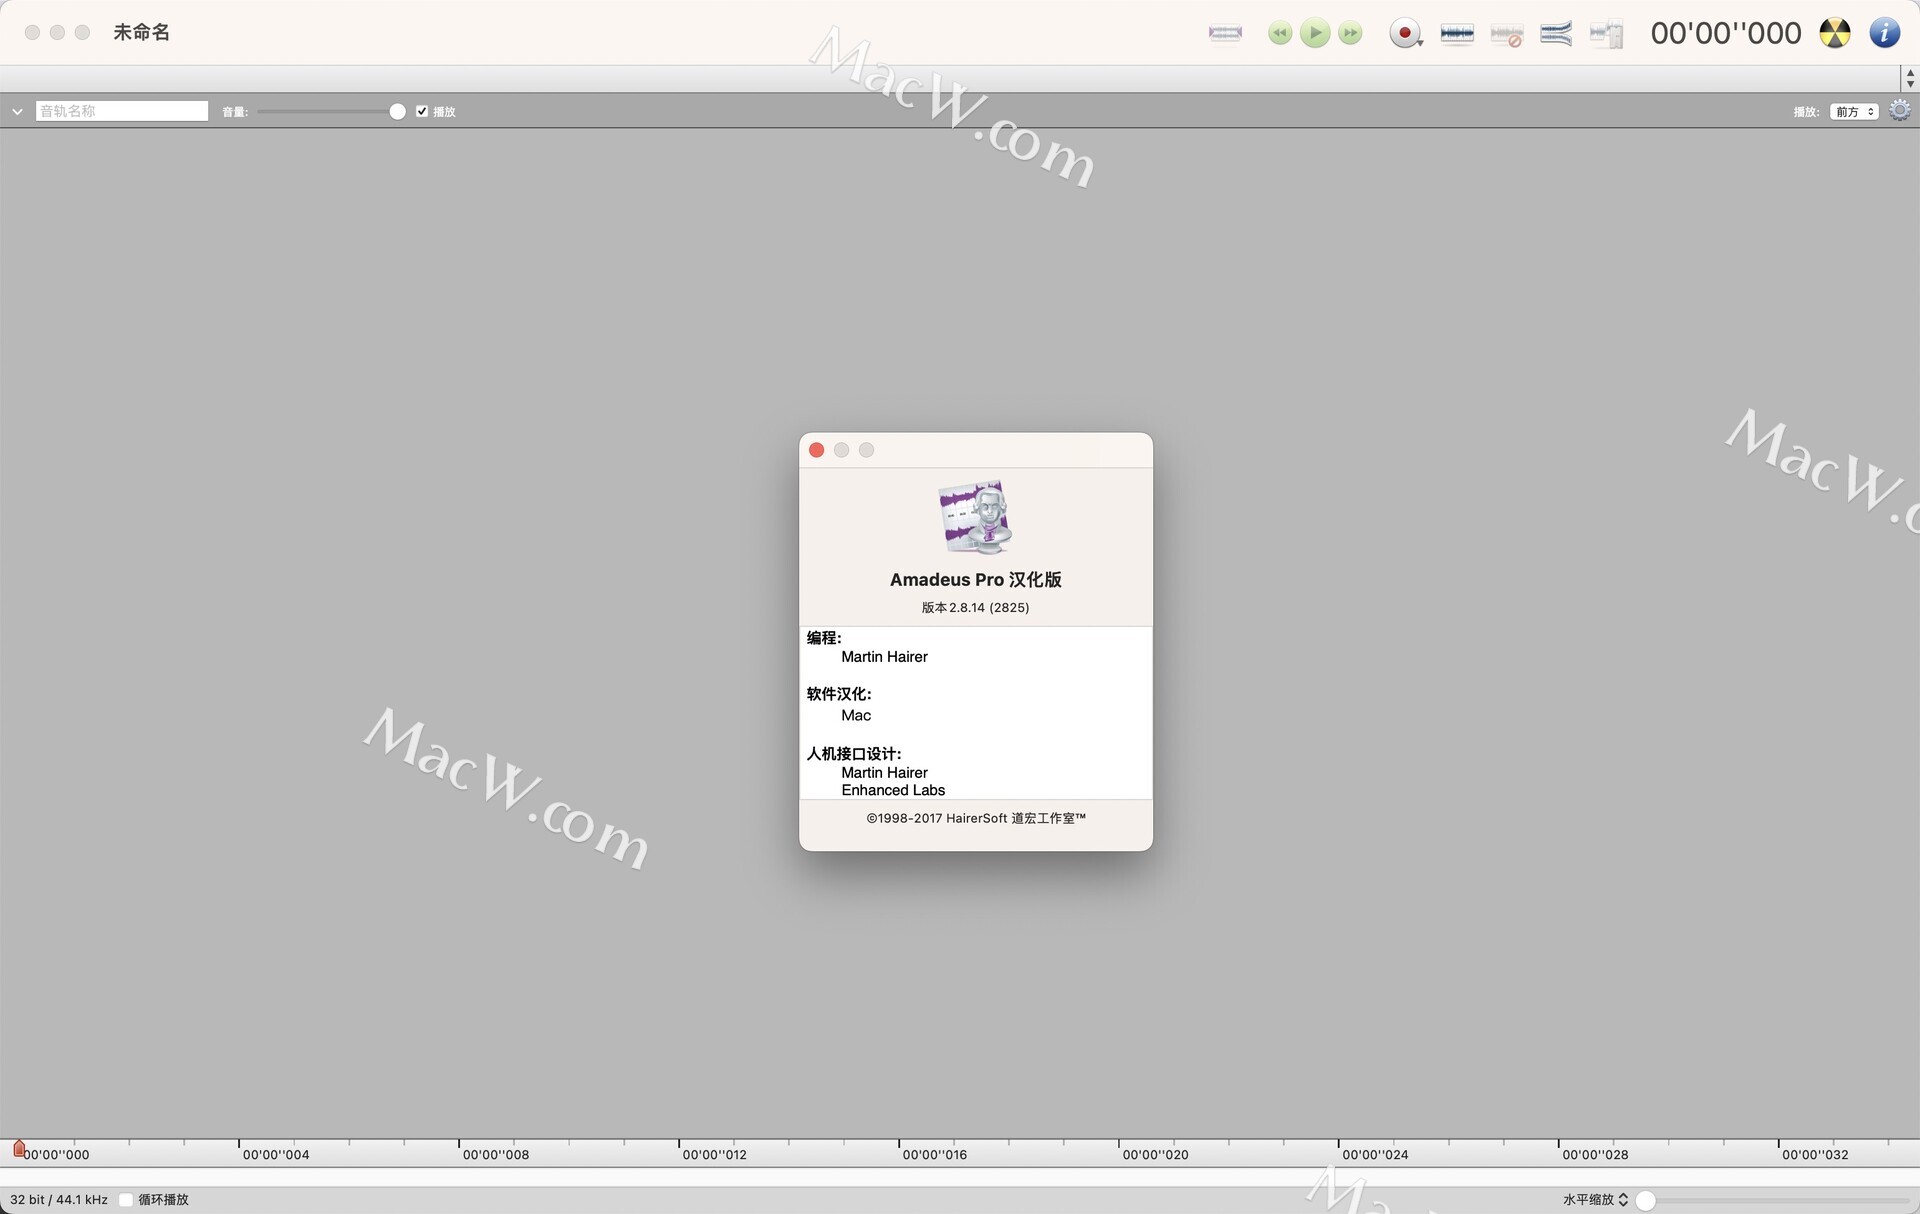Click the waveform with document toolbar icon
1920x1214 pixels.
[x=1606, y=35]
